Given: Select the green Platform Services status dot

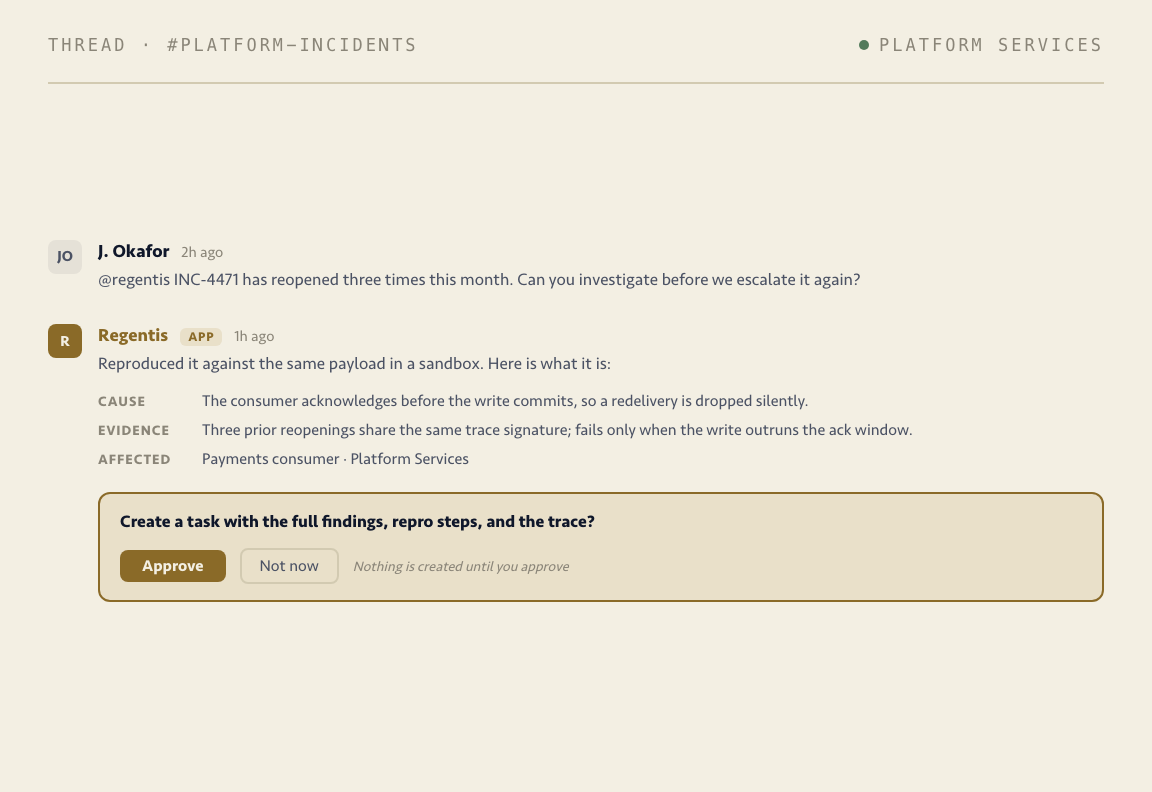Looking at the screenshot, I should pos(864,45).
